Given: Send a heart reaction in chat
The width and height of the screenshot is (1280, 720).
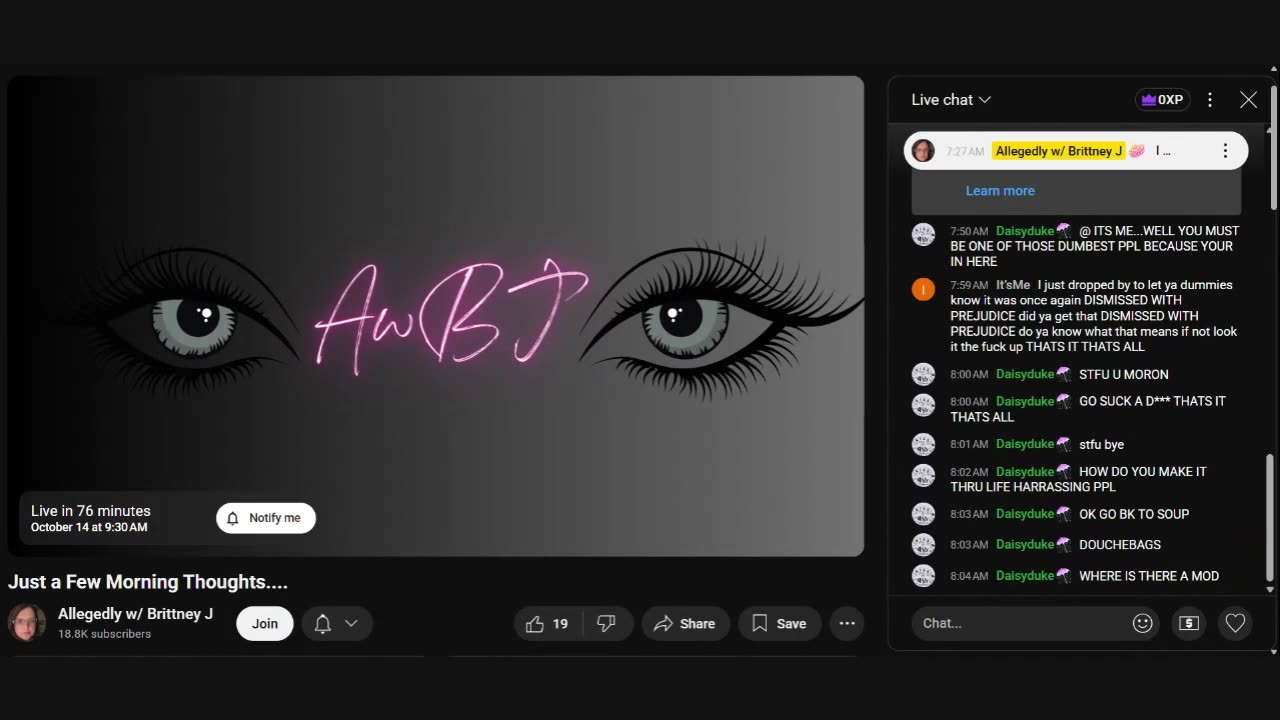Looking at the screenshot, I should (1235, 623).
